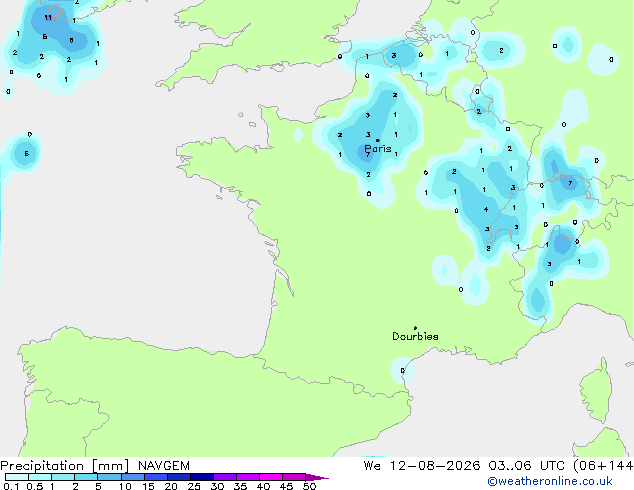Click the Paris location dot marker
The width and height of the screenshot is (634, 490).
tap(378, 140)
